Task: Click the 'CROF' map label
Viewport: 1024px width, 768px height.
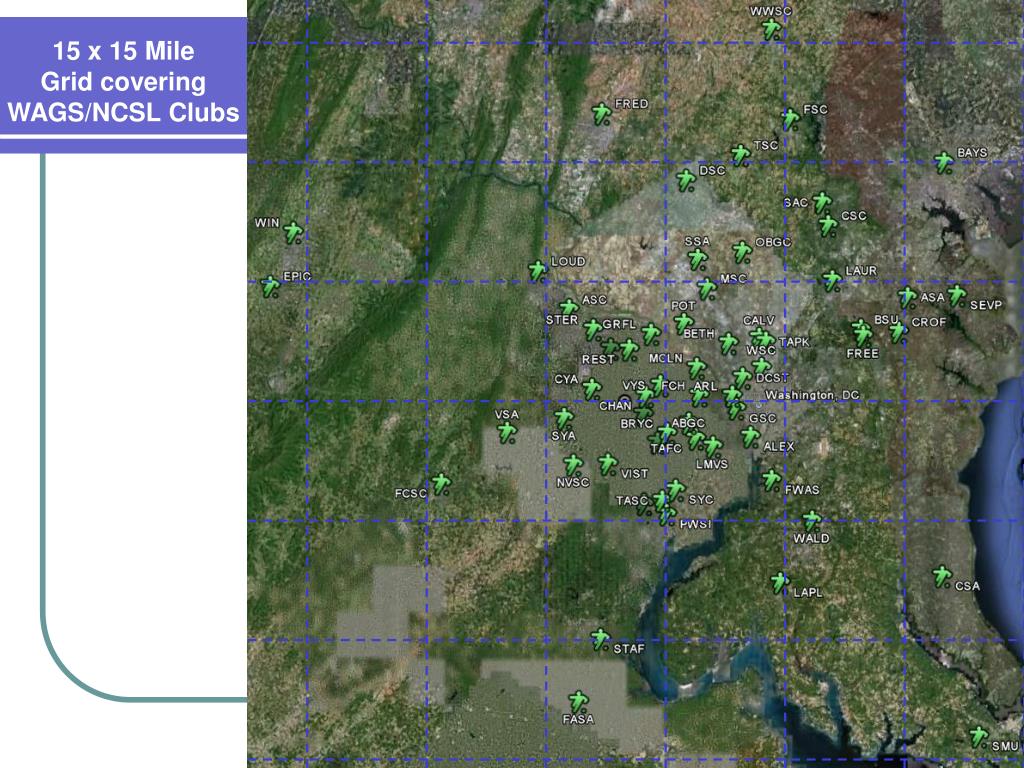Action: tap(929, 322)
